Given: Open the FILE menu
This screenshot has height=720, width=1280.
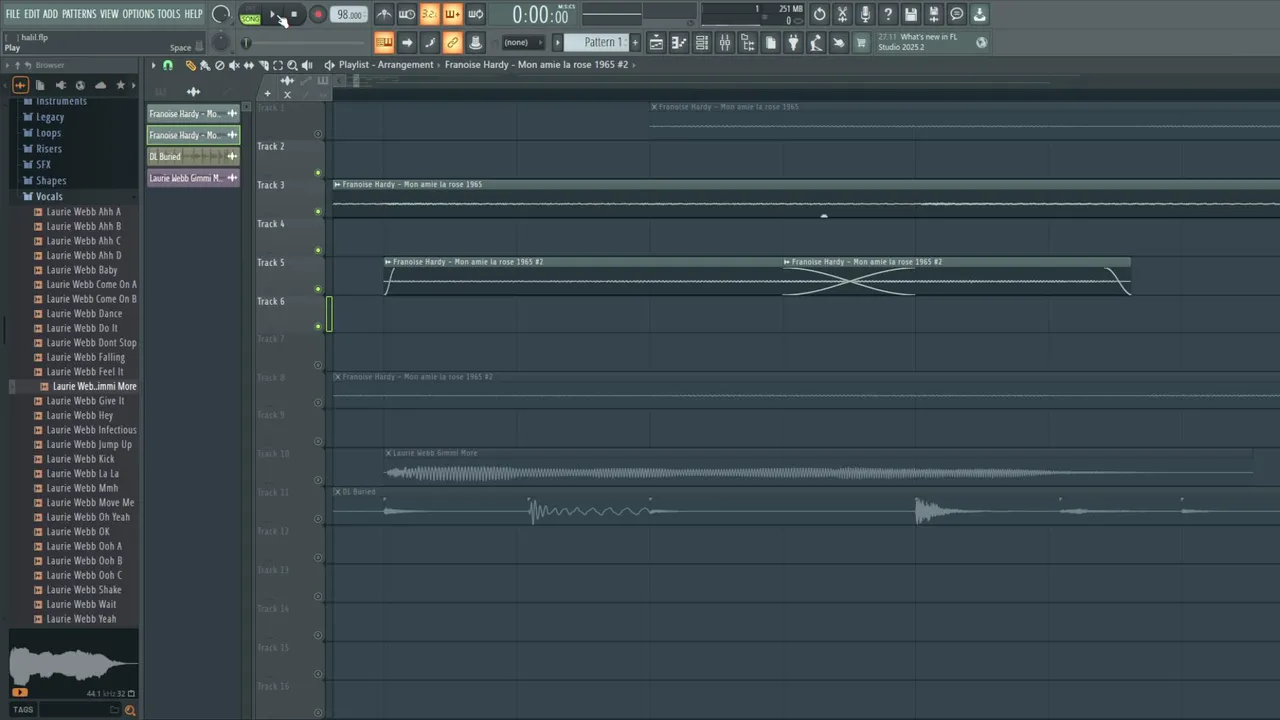Looking at the screenshot, I should [x=13, y=14].
